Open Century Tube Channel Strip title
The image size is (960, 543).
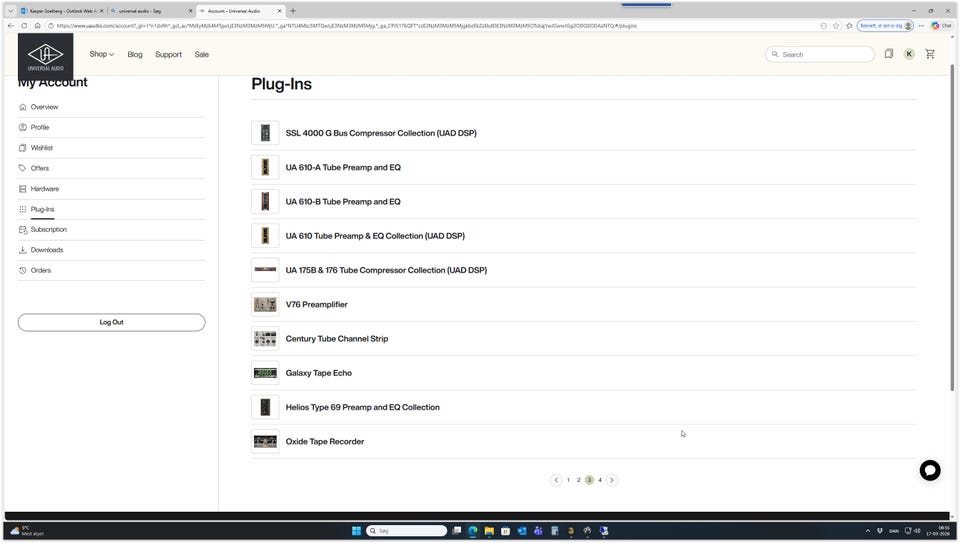337,339
